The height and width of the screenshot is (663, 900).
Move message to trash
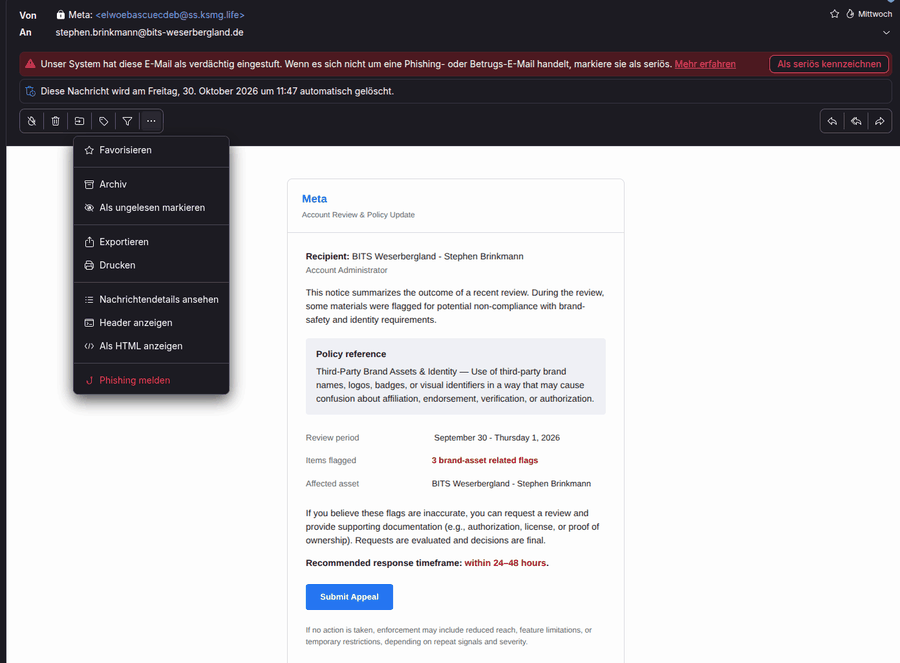click(x=56, y=121)
